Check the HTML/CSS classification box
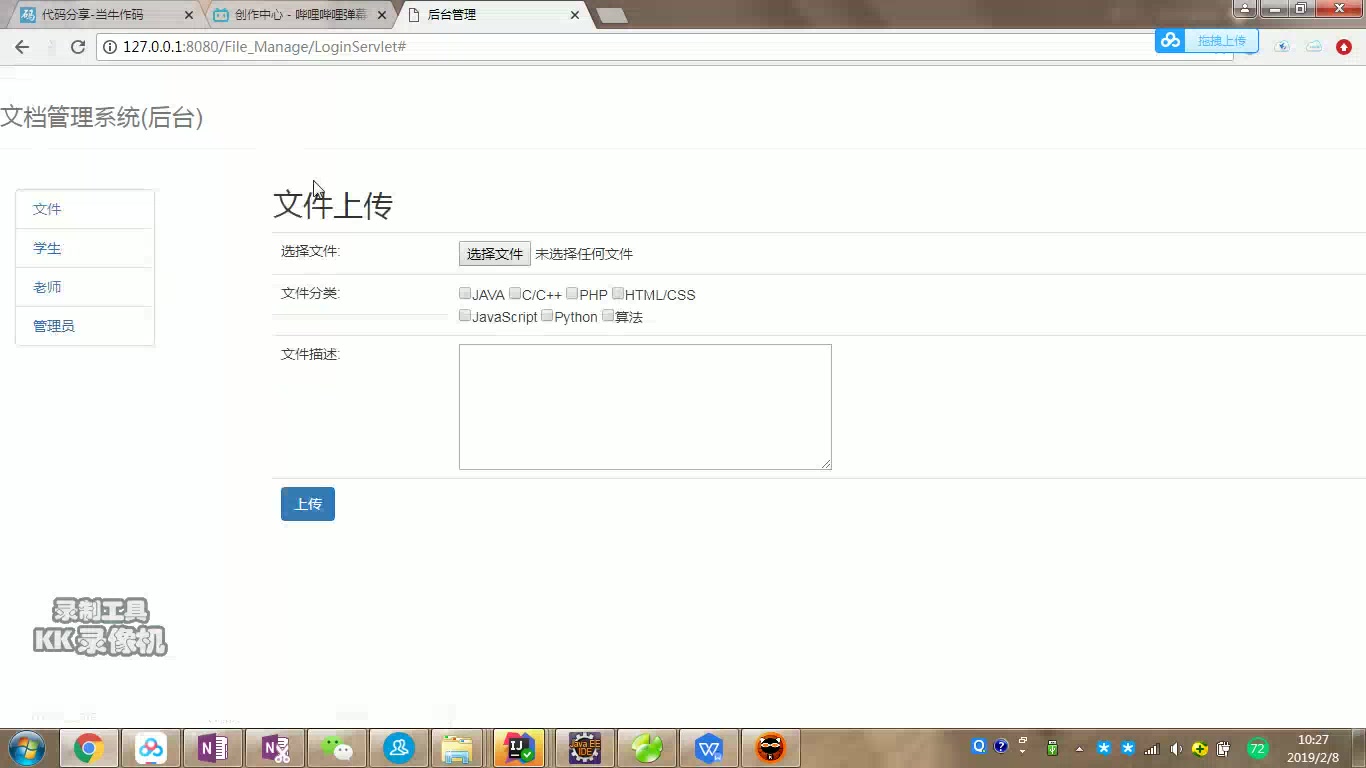Screen dimensions: 1366x768 point(617,293)
